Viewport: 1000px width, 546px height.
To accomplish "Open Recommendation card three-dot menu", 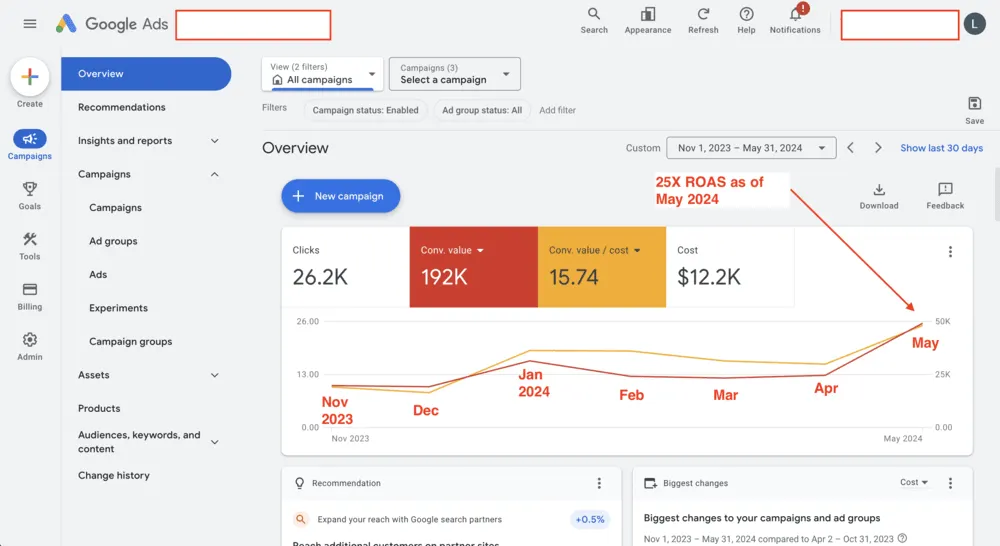I will (x=599, y=483).
